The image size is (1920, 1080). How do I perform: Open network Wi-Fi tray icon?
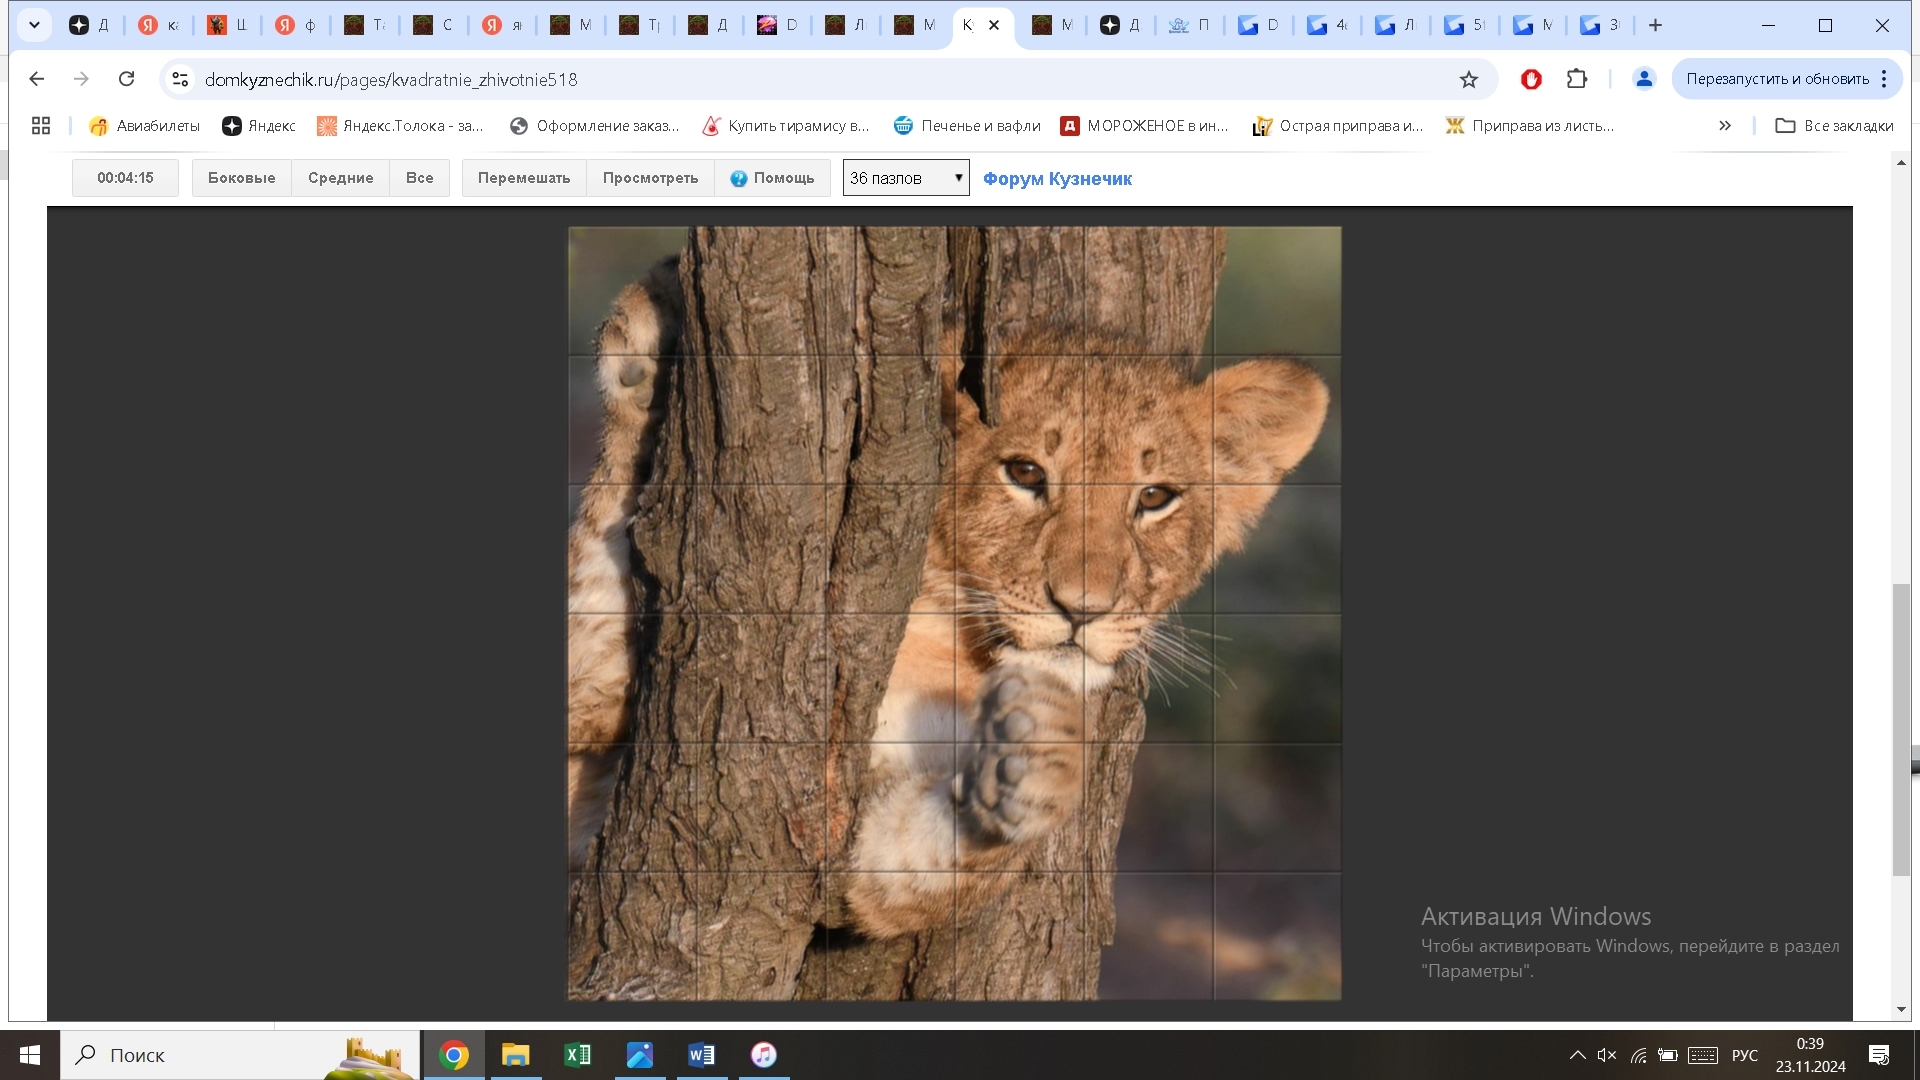click(x=1638, y=1055)
